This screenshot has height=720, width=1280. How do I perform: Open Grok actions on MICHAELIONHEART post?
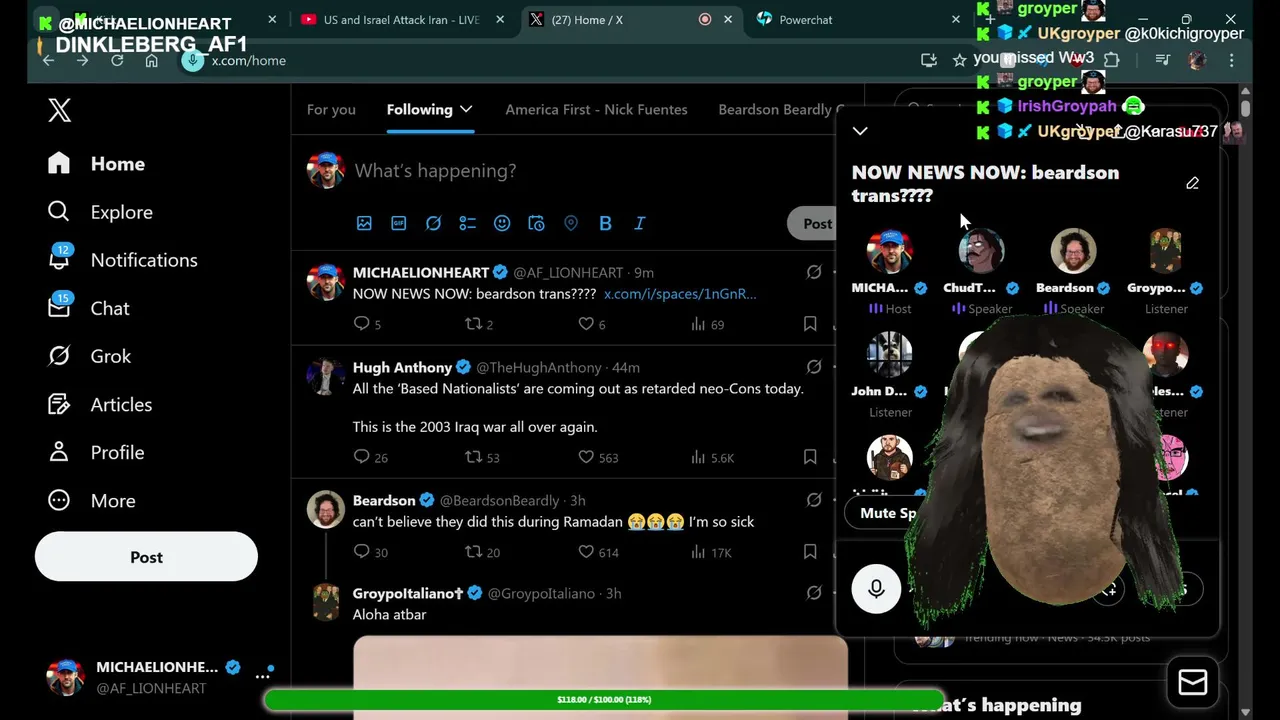click(814, 272)
